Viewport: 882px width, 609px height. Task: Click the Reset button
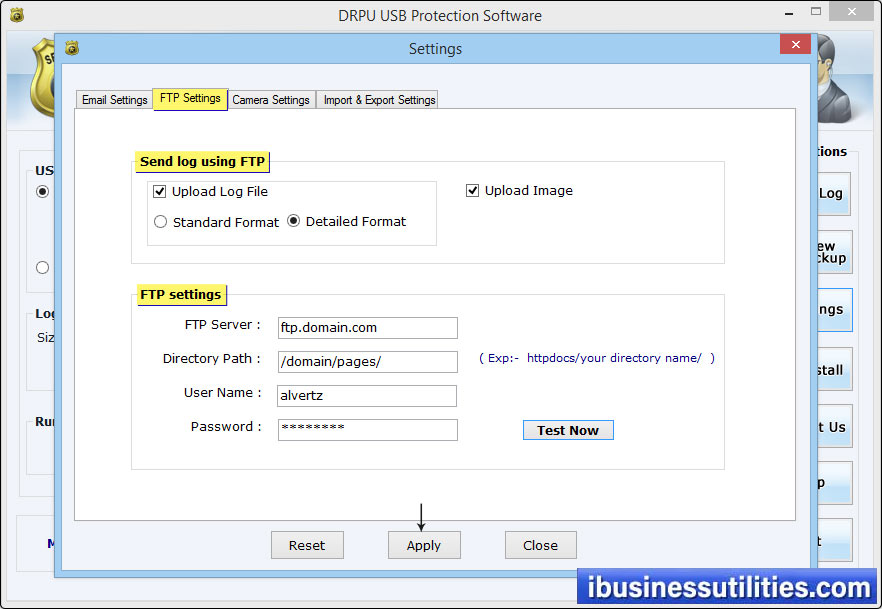(x=307, y=545)
